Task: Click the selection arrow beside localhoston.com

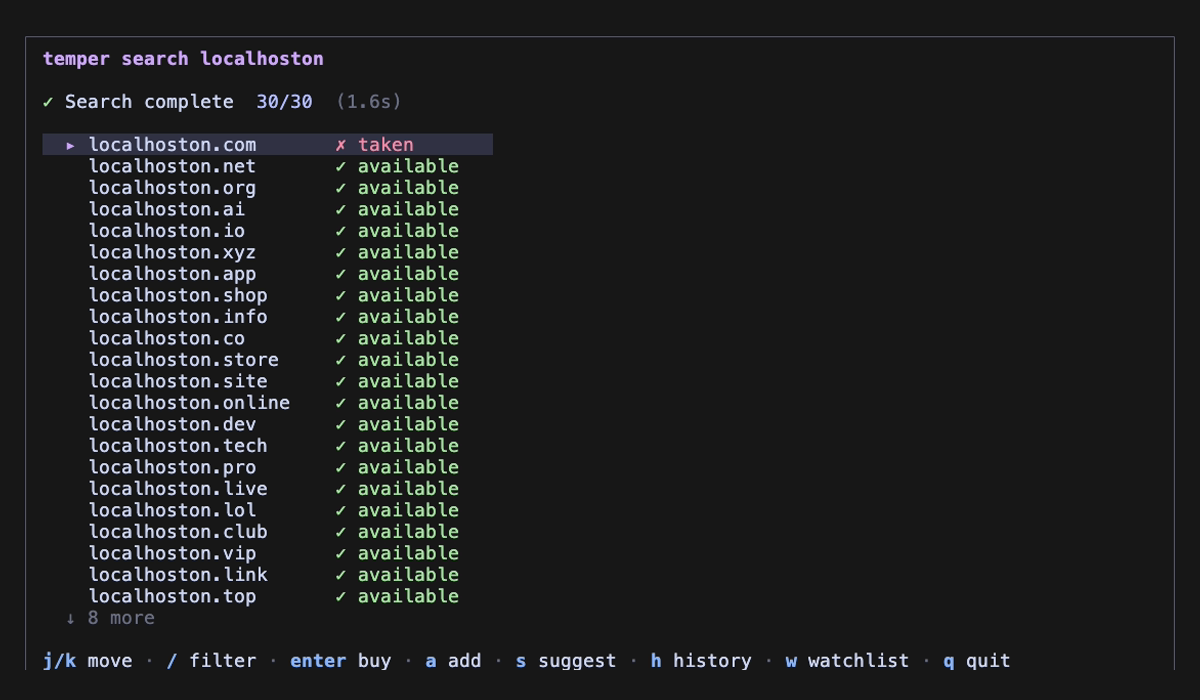Action: 71,145
